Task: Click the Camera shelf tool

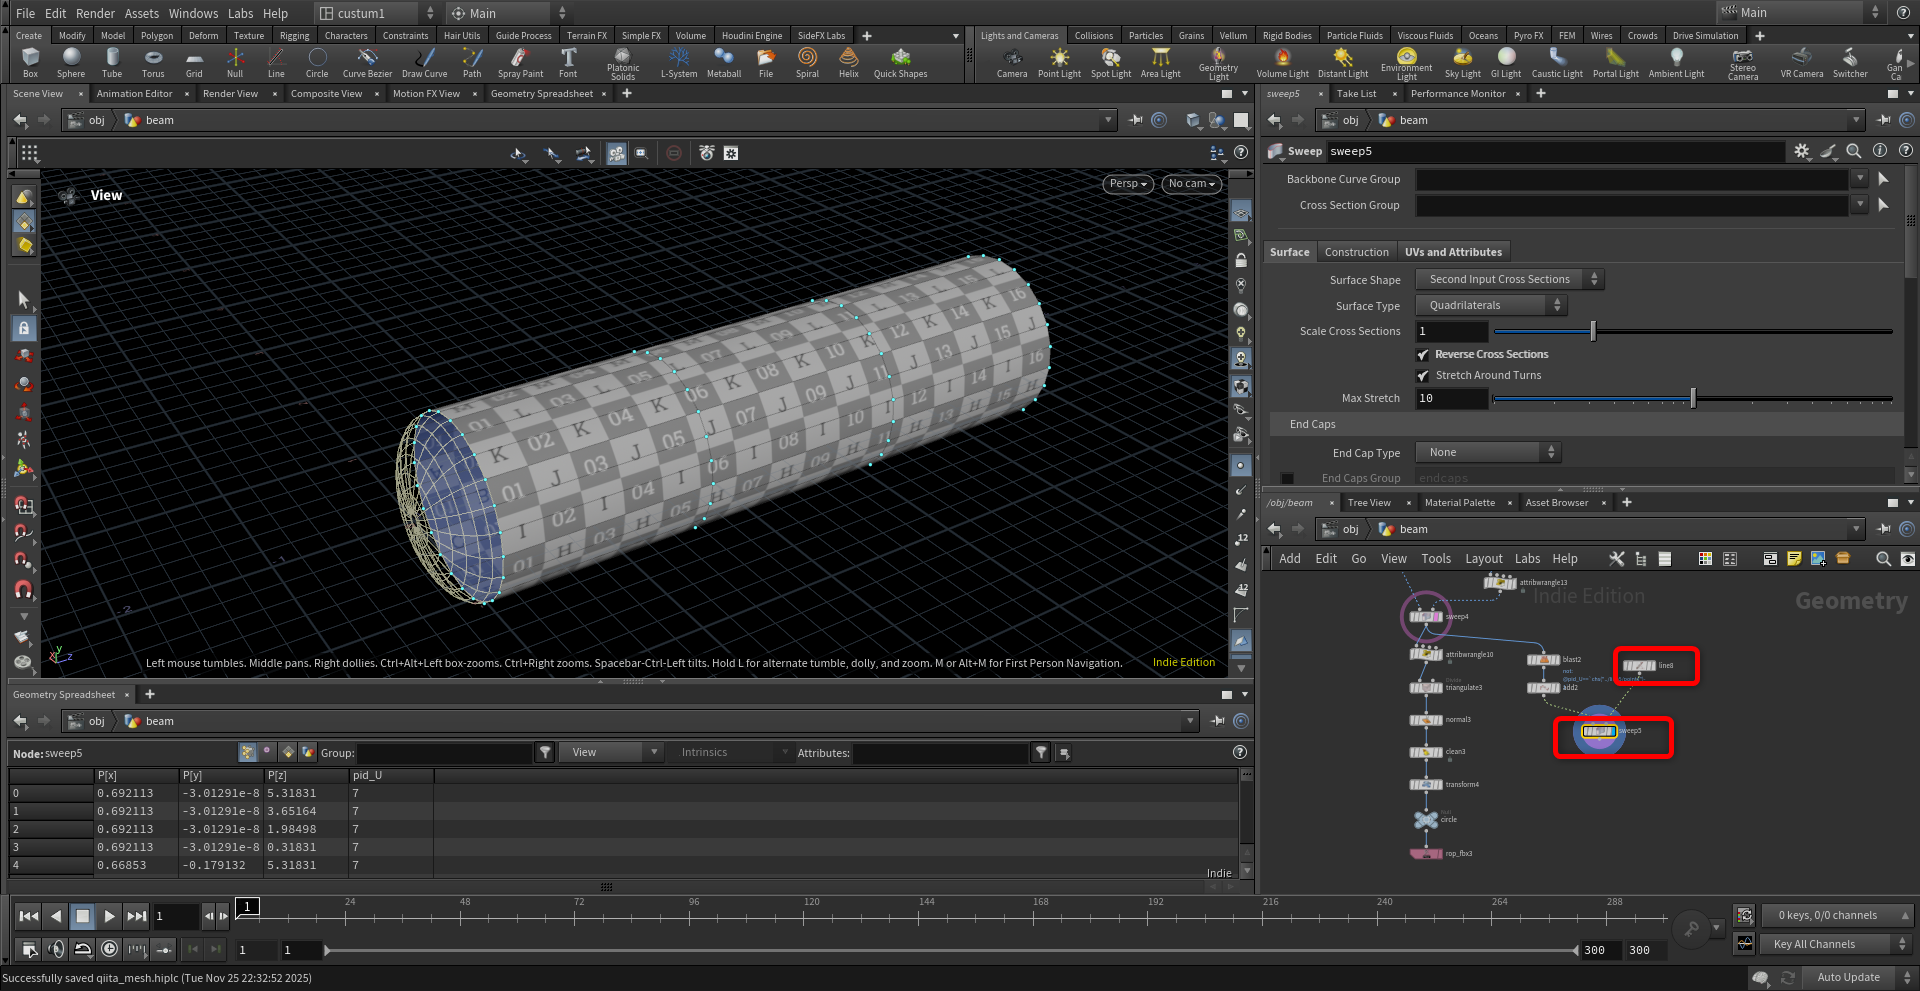Action: pos(1011,62)
